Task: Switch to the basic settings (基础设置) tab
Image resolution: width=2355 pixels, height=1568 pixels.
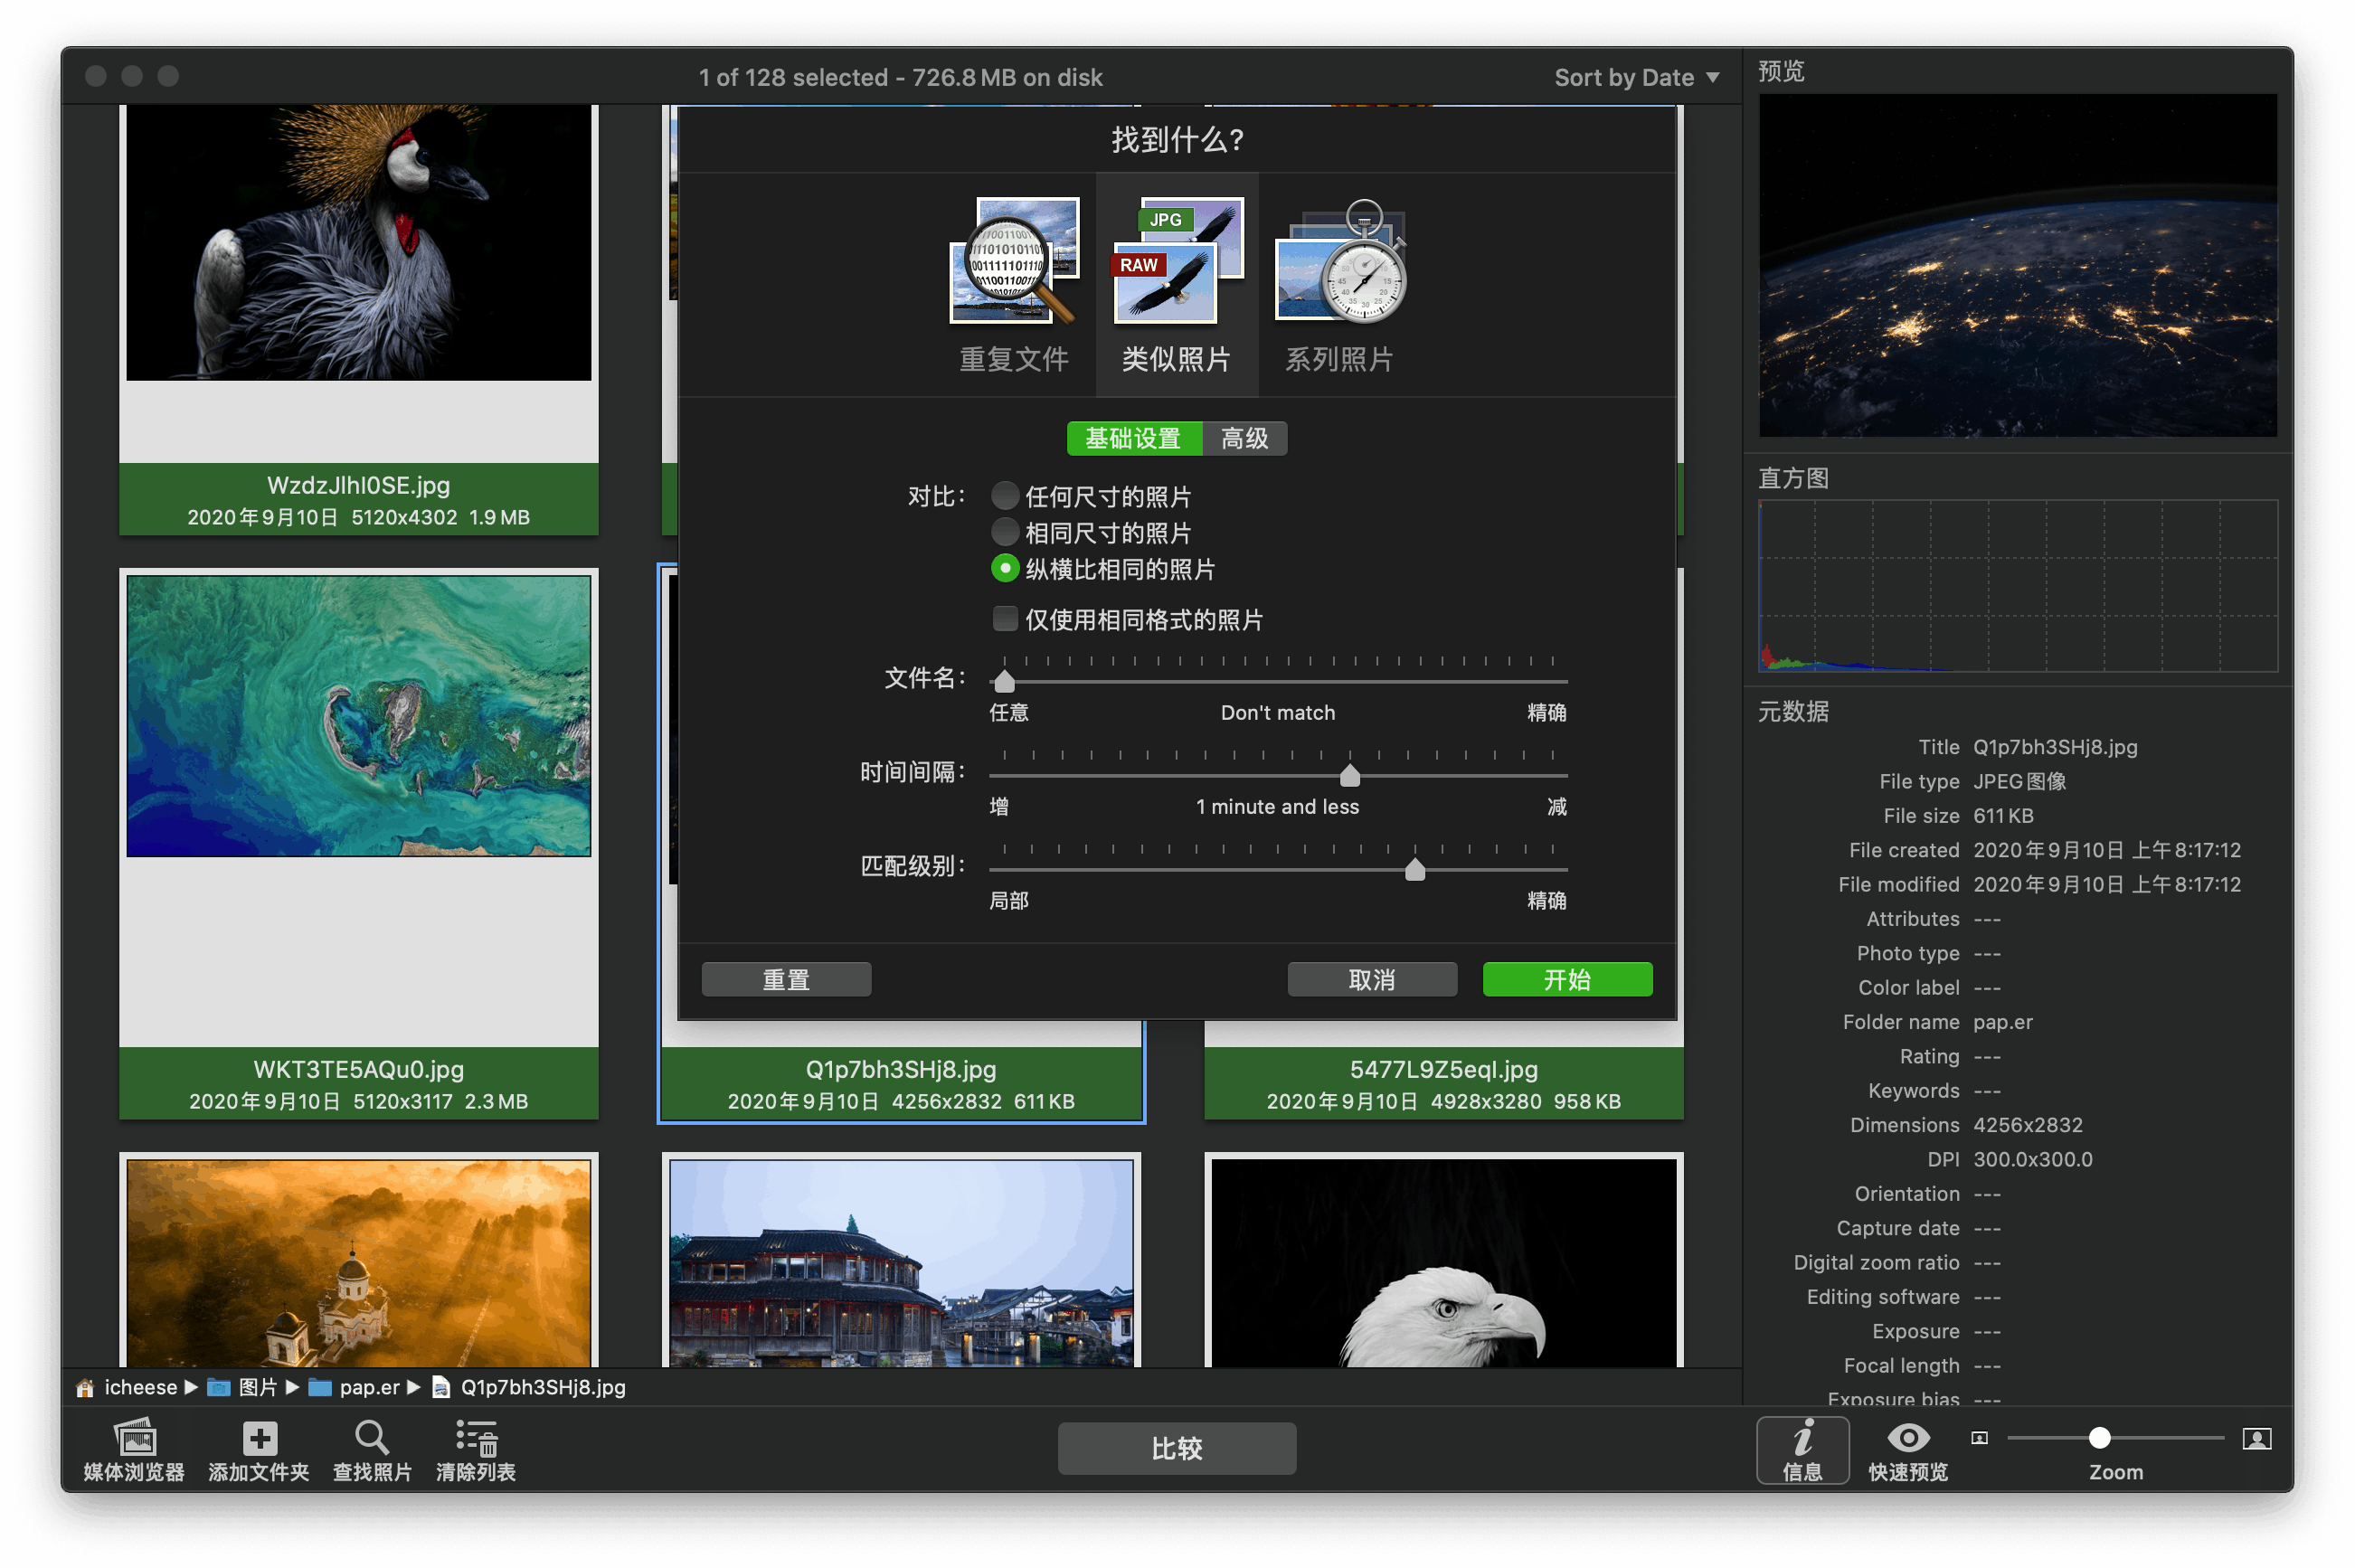Action: pos(1133,438)
